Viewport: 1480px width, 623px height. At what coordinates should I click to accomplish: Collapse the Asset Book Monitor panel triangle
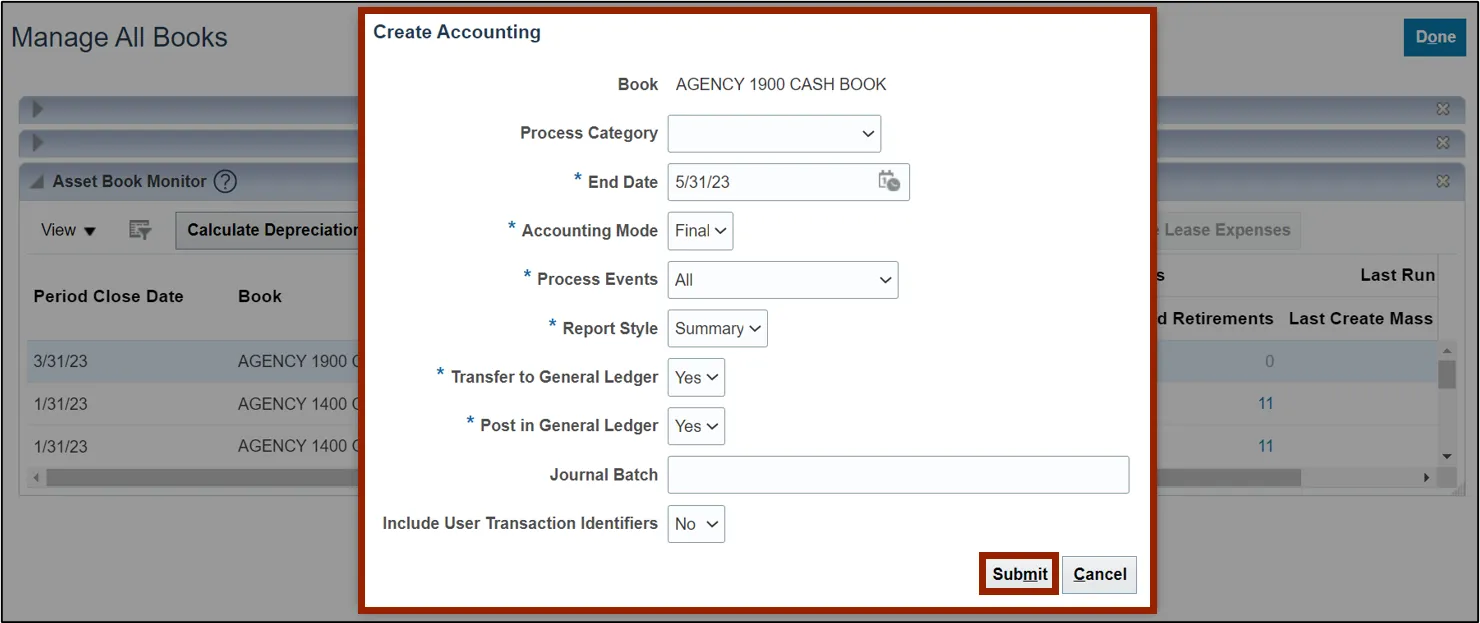click(x=37, y=182)
